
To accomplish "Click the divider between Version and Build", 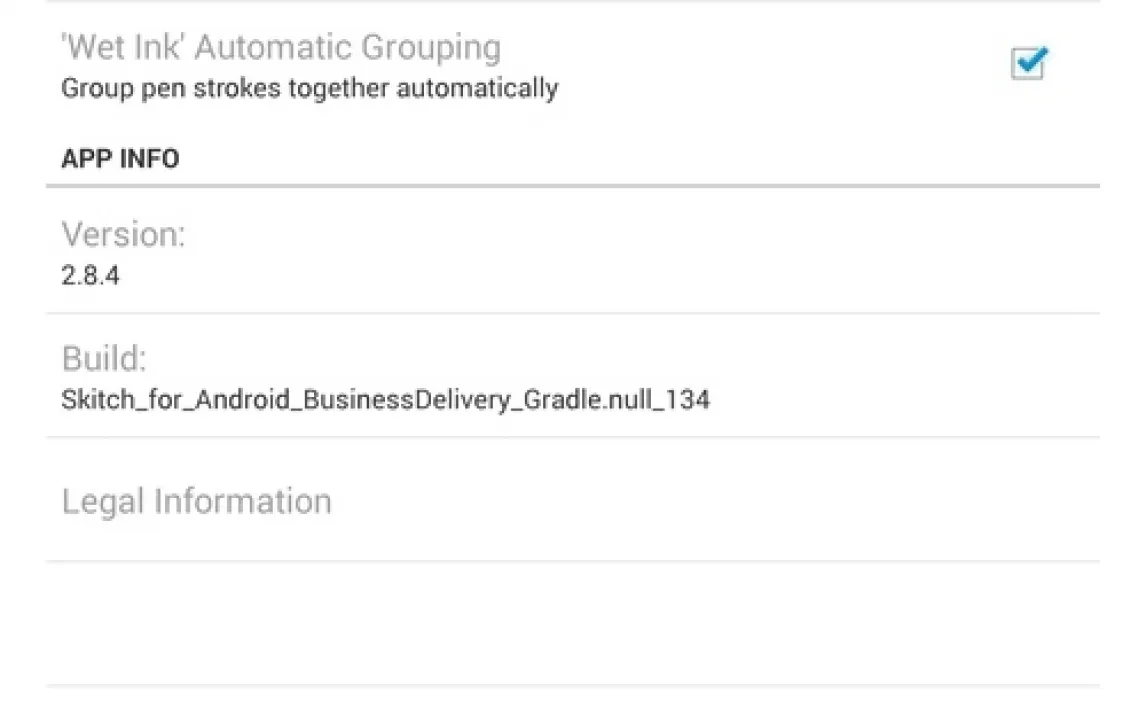I will click(572, 313).
